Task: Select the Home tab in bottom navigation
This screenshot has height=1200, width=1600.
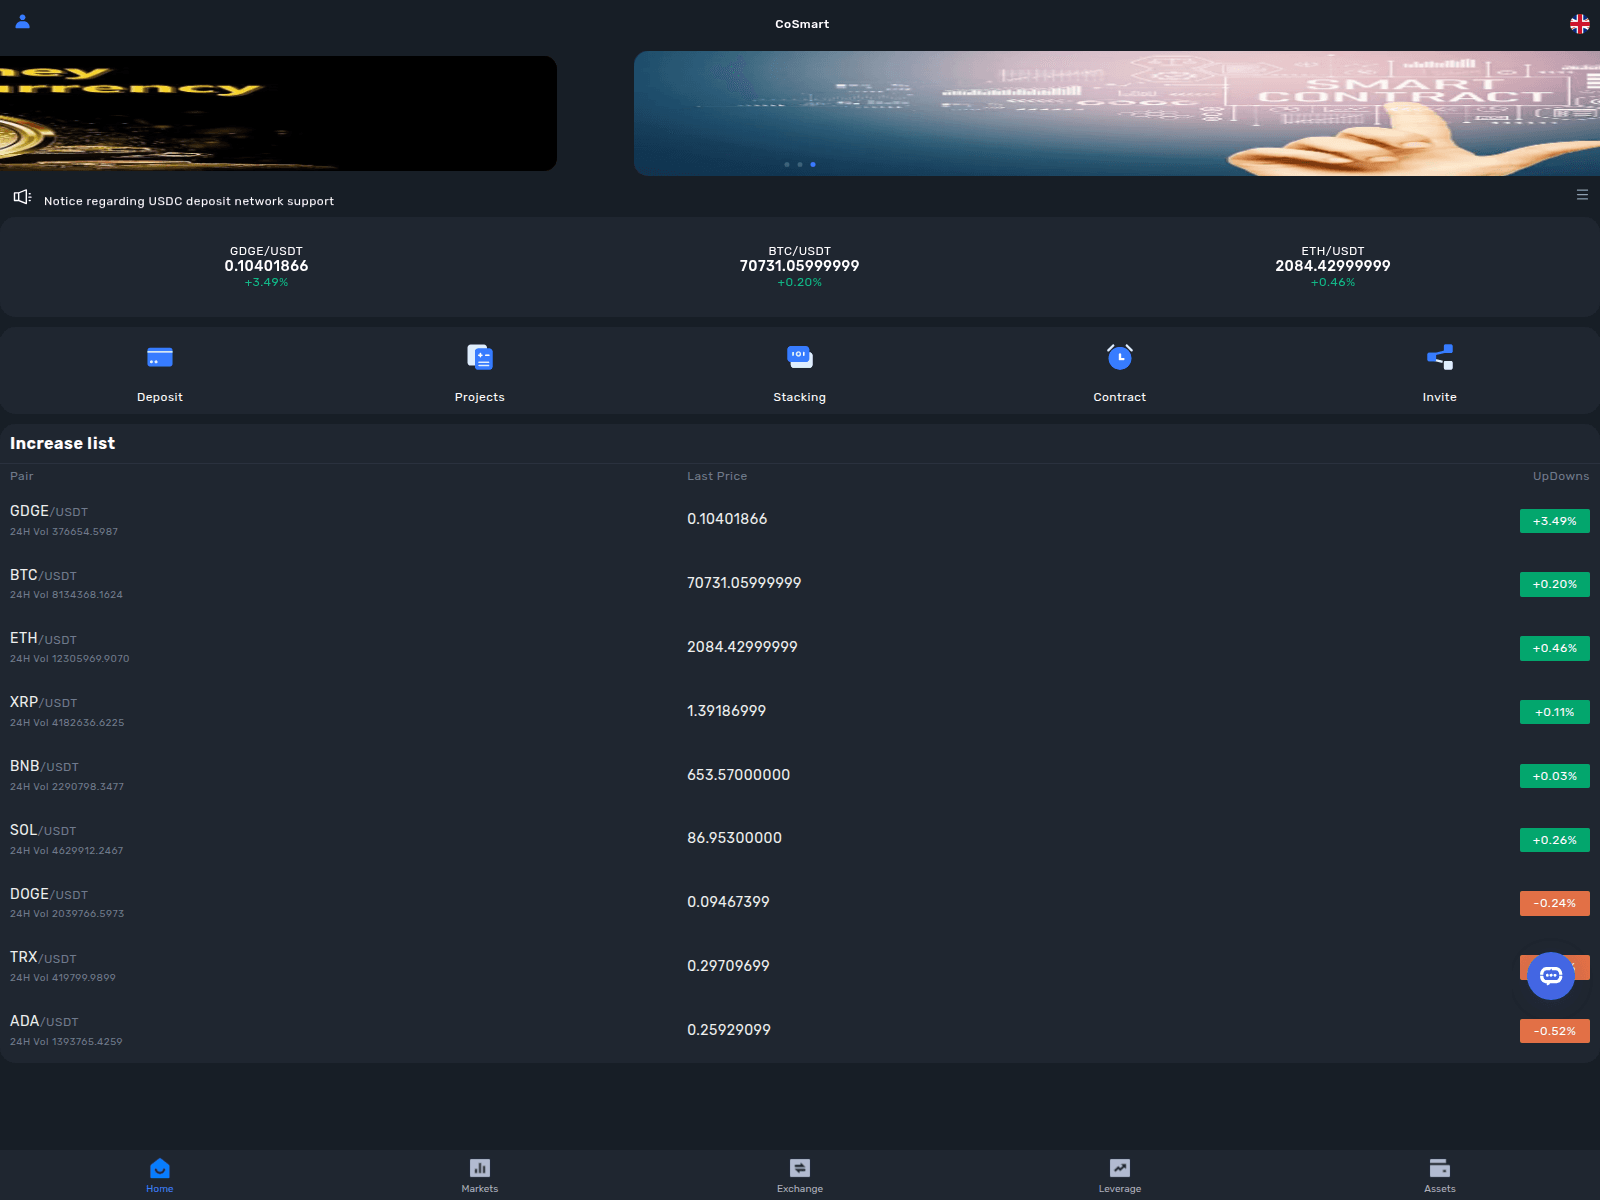Action: click(x=159, y=1175)
